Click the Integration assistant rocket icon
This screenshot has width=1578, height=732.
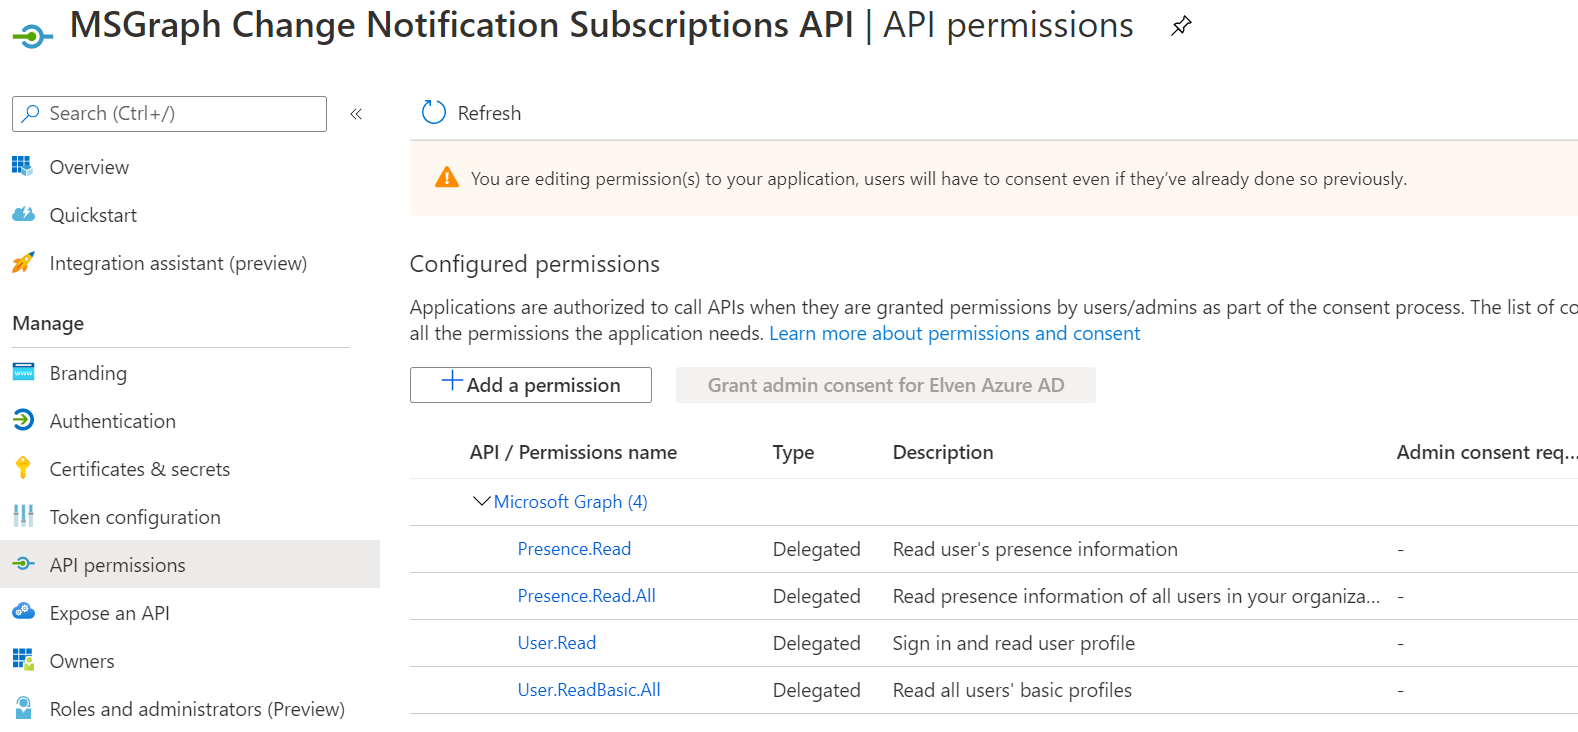coord(23,262)
